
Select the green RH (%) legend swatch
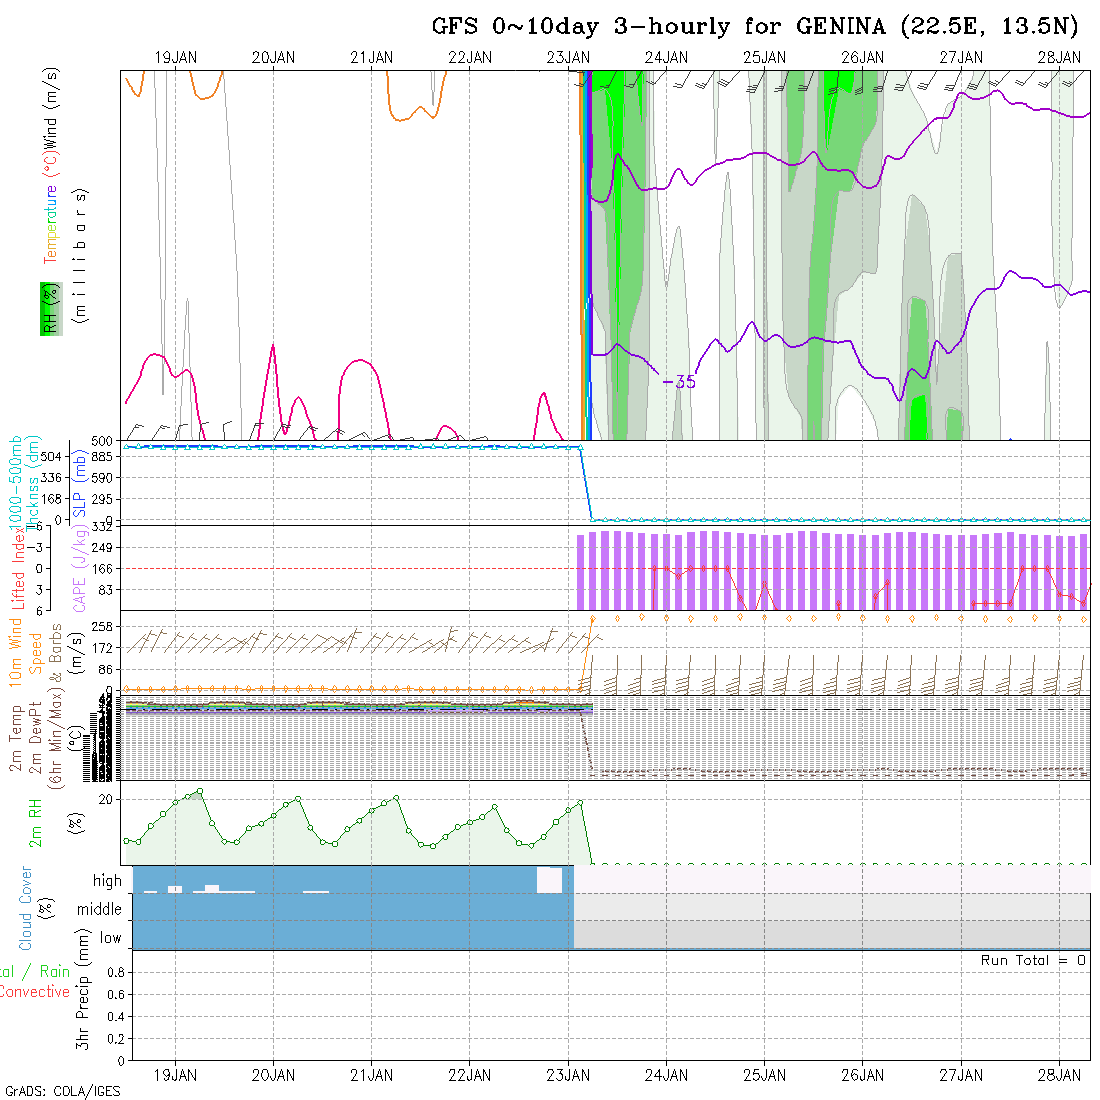point(51,309)
